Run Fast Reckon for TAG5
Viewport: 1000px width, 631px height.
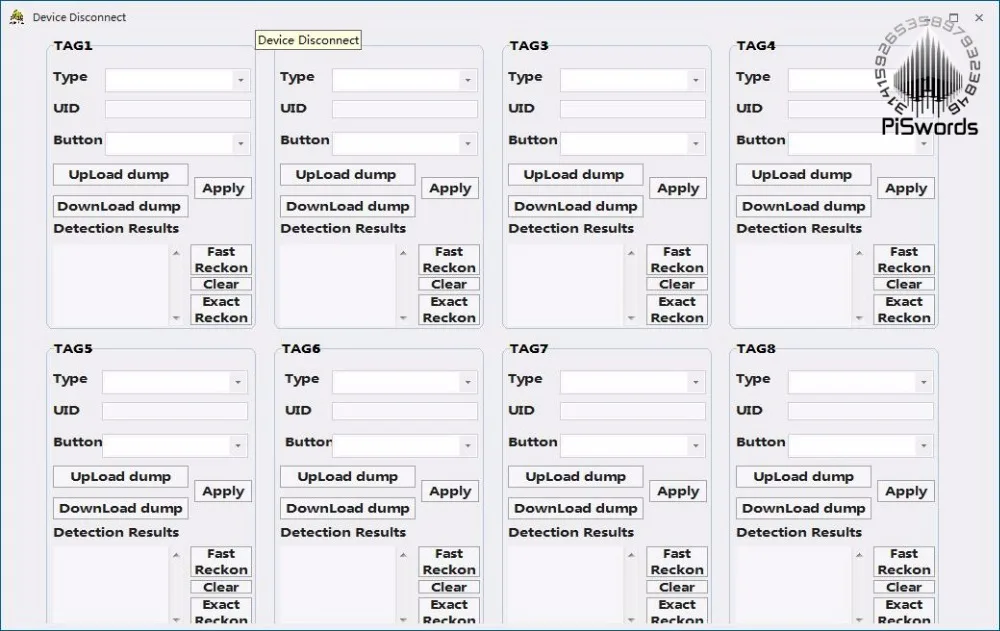(x=221, y=561)
